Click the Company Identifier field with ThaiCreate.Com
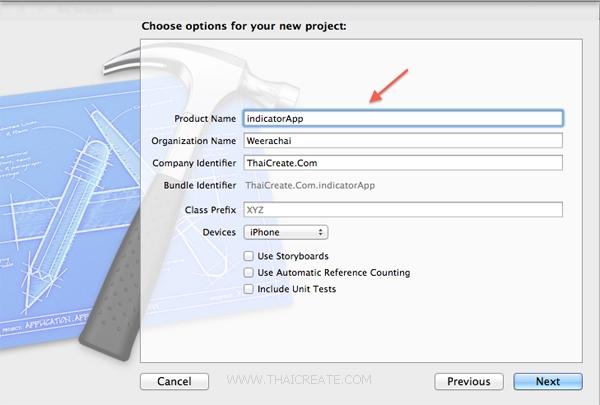600x405 pixels. 403,163
